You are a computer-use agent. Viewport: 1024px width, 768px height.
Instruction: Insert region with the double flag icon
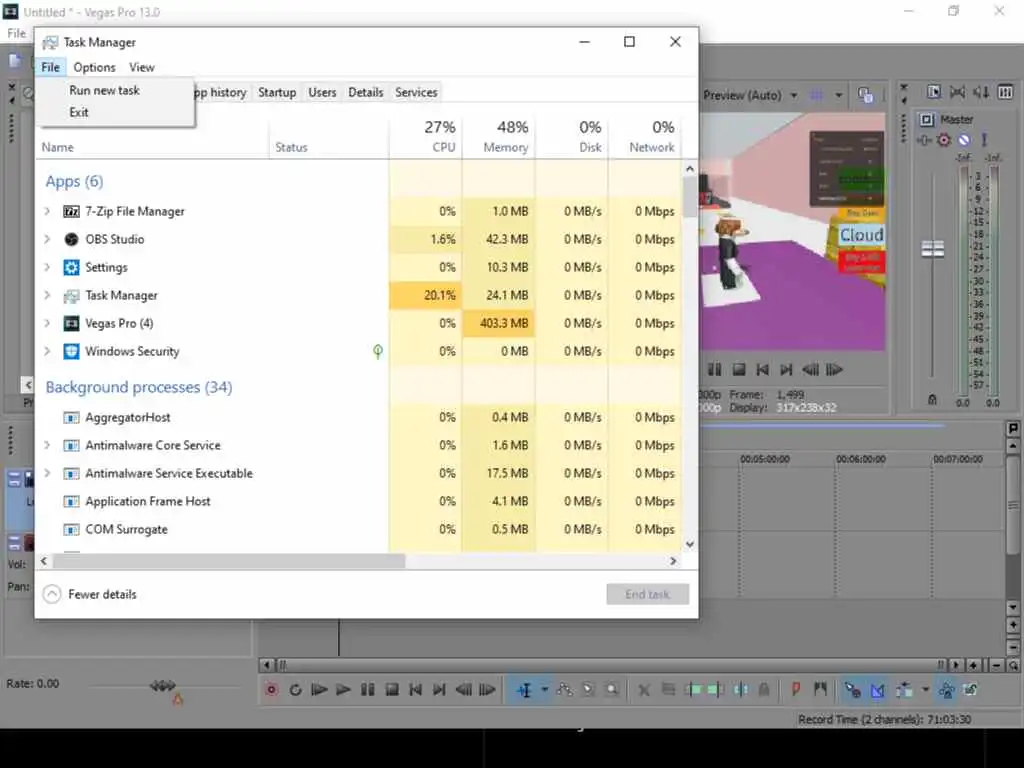(x=820, y=689)
